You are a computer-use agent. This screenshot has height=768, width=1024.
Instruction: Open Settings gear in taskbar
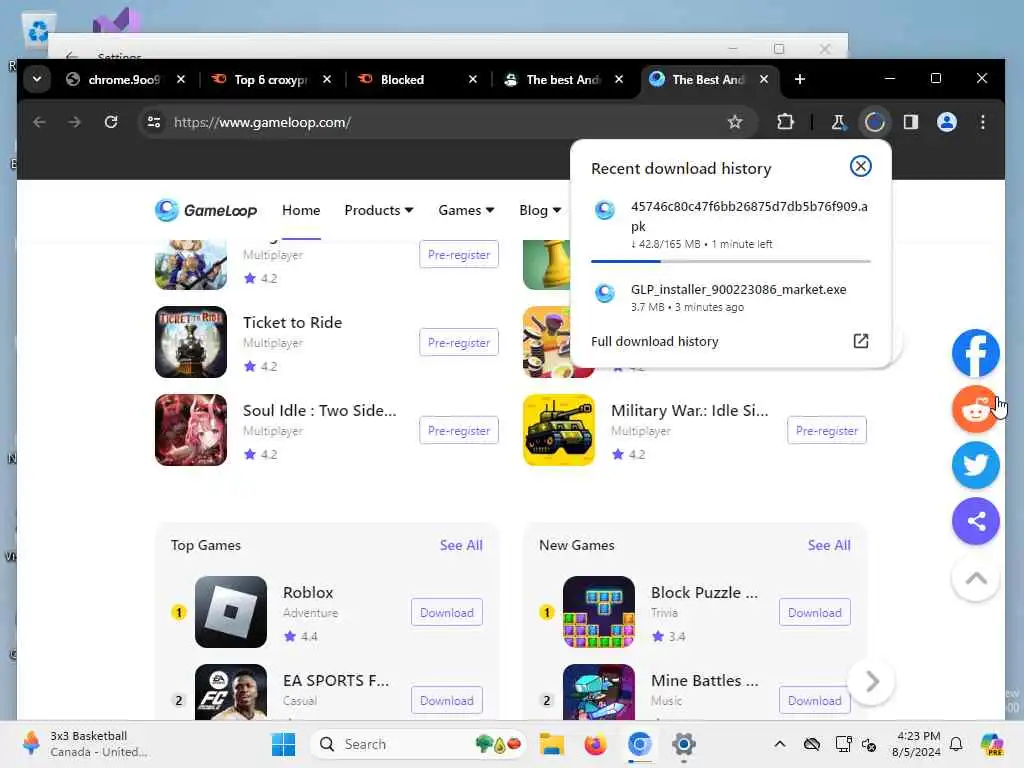684,744
